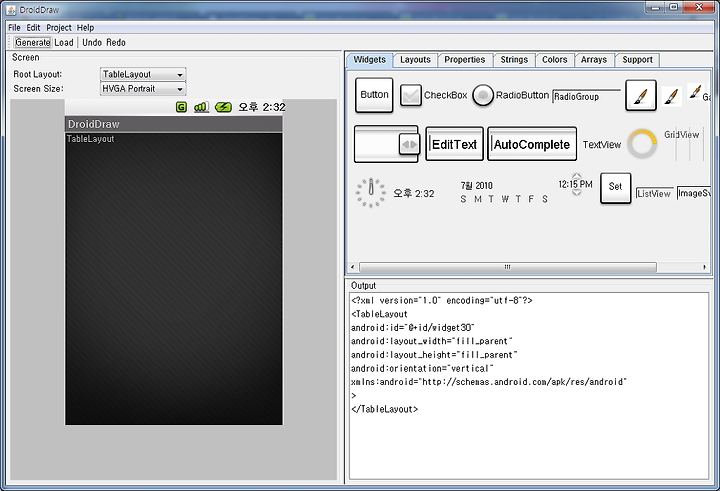Open the Edit menu

(33, 28)
